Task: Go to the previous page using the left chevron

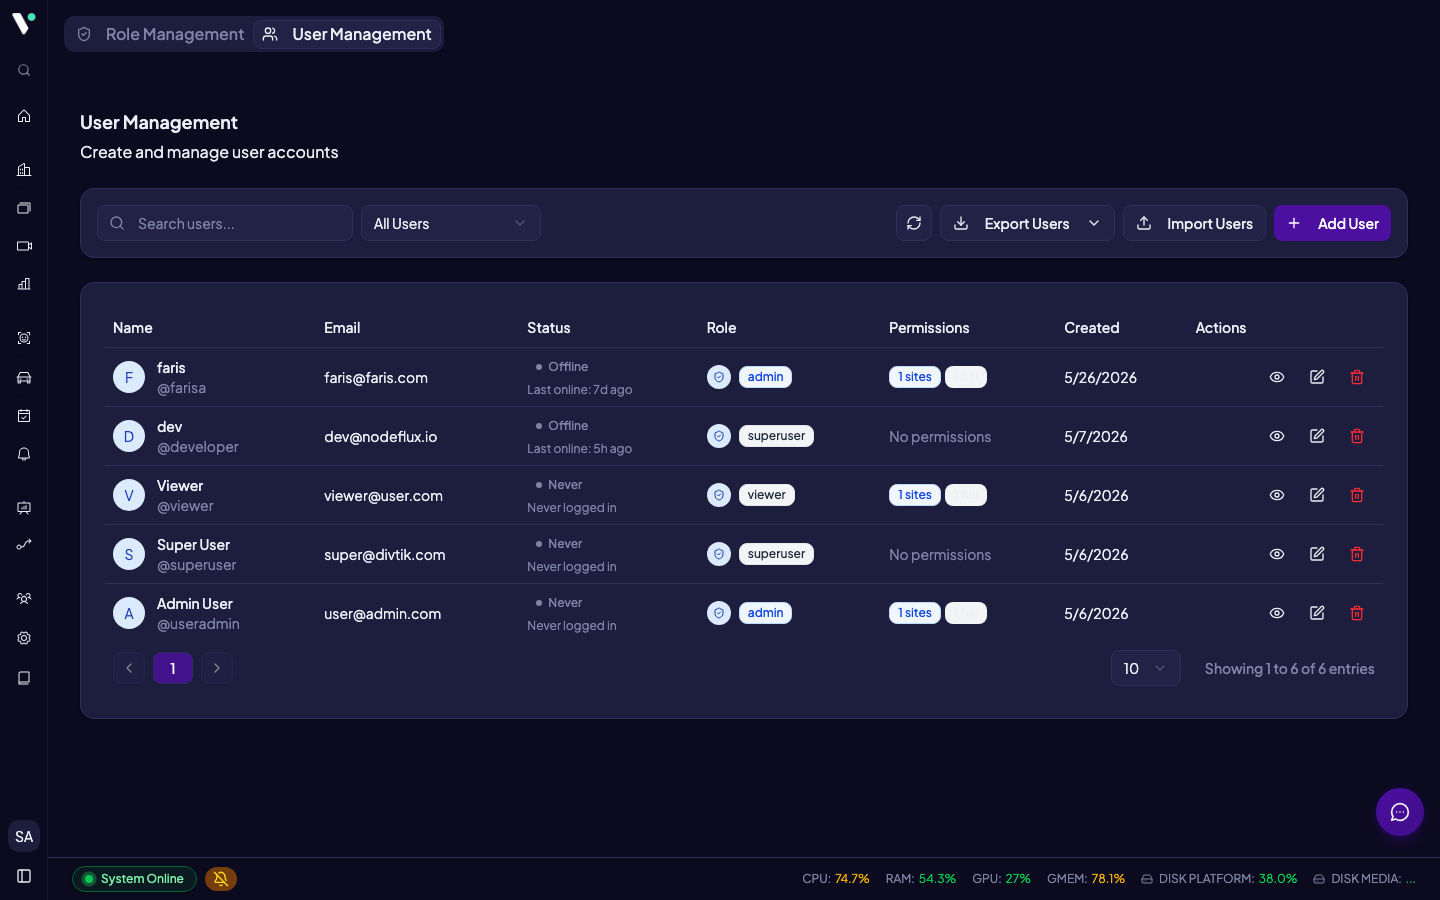Action: point(129,668)
